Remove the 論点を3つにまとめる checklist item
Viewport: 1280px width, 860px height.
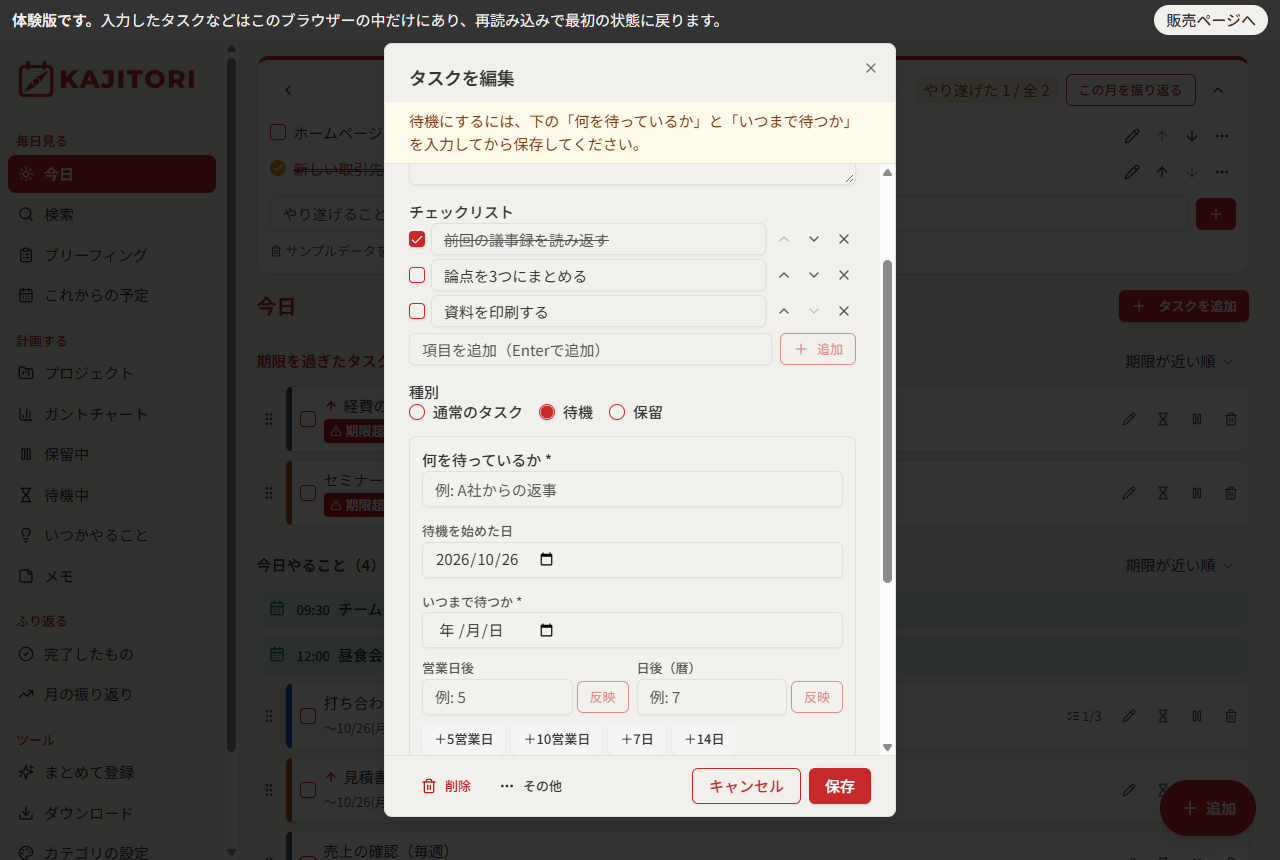[x=843, y=275]
